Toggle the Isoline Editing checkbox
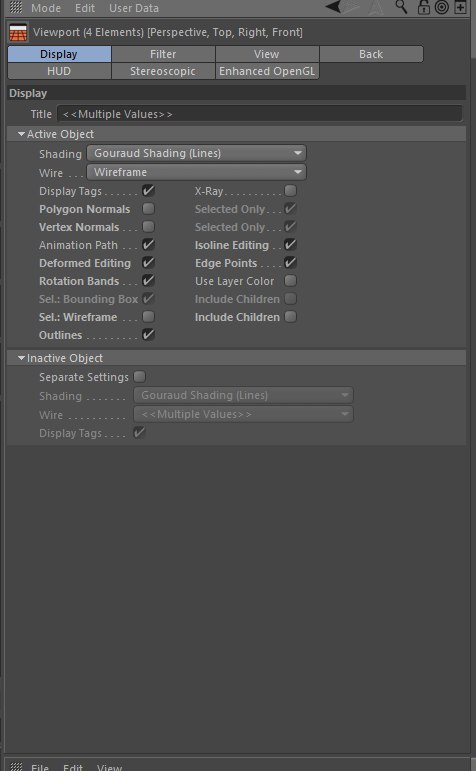This screenshot has width=476, height=771. click(291, 244)
